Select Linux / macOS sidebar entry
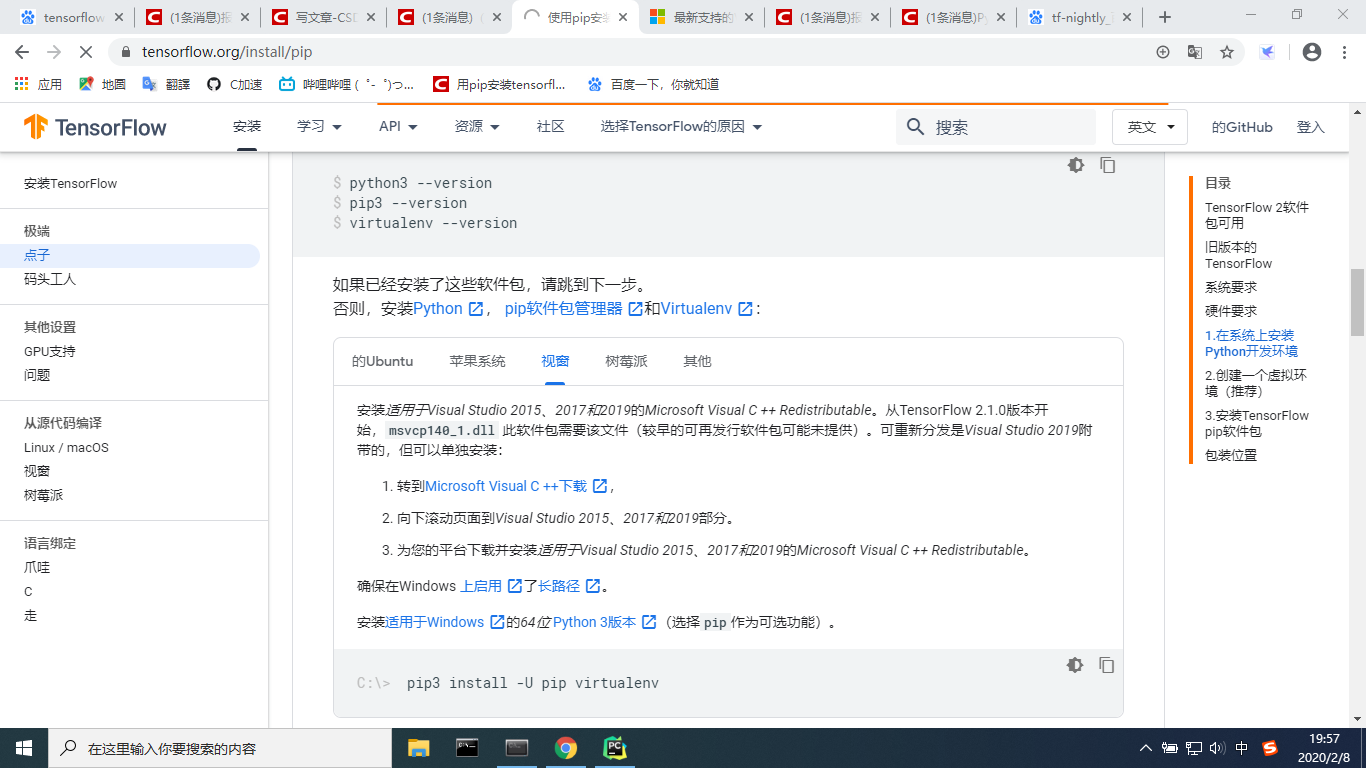The height and width of the screenshot is (768, 1366). (66, 447)
